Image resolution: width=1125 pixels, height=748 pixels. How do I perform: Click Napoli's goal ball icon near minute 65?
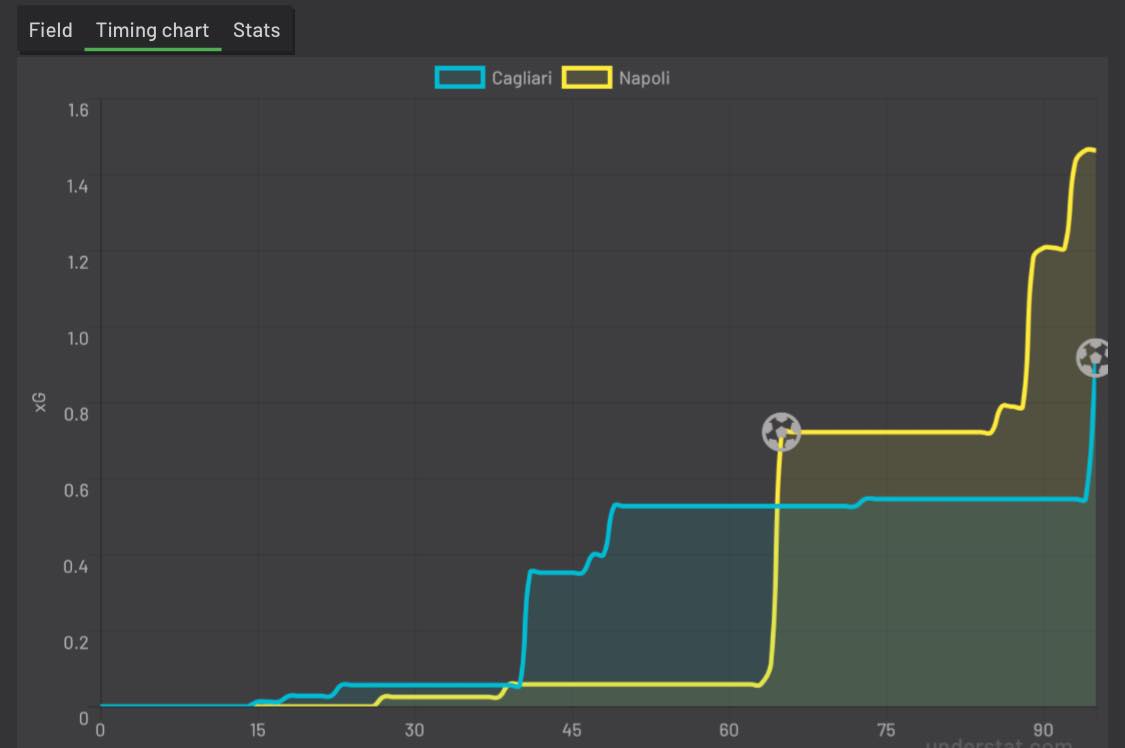pos(781,432)
